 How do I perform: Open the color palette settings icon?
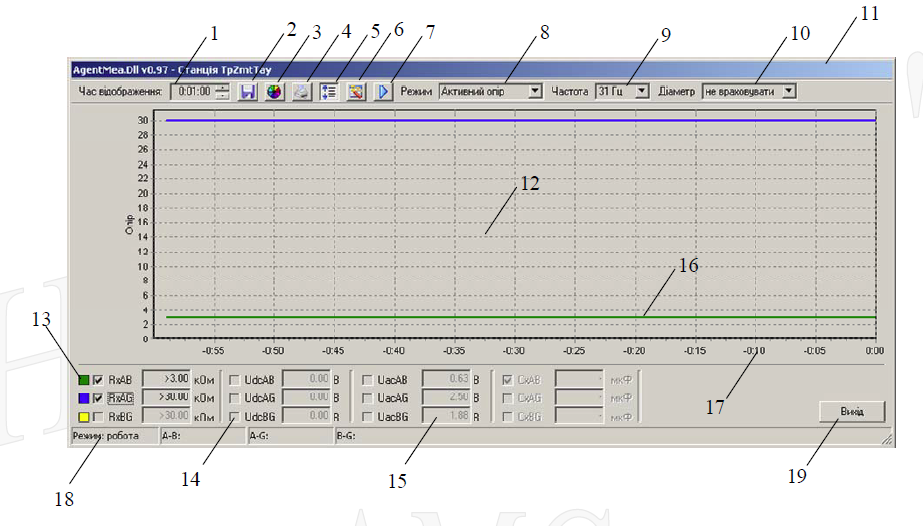click(274, 92)
